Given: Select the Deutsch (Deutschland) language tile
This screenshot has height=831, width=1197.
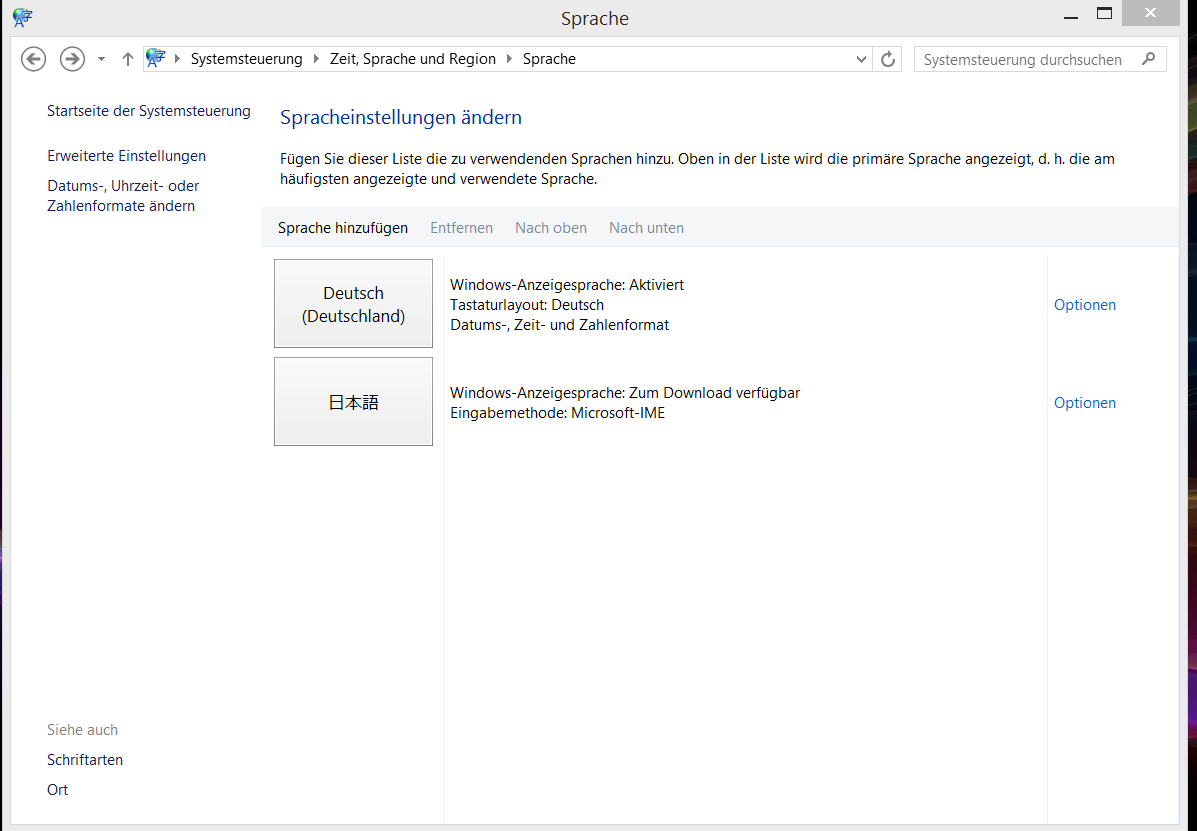Looking at the screenshot, I should click(353, 304).
